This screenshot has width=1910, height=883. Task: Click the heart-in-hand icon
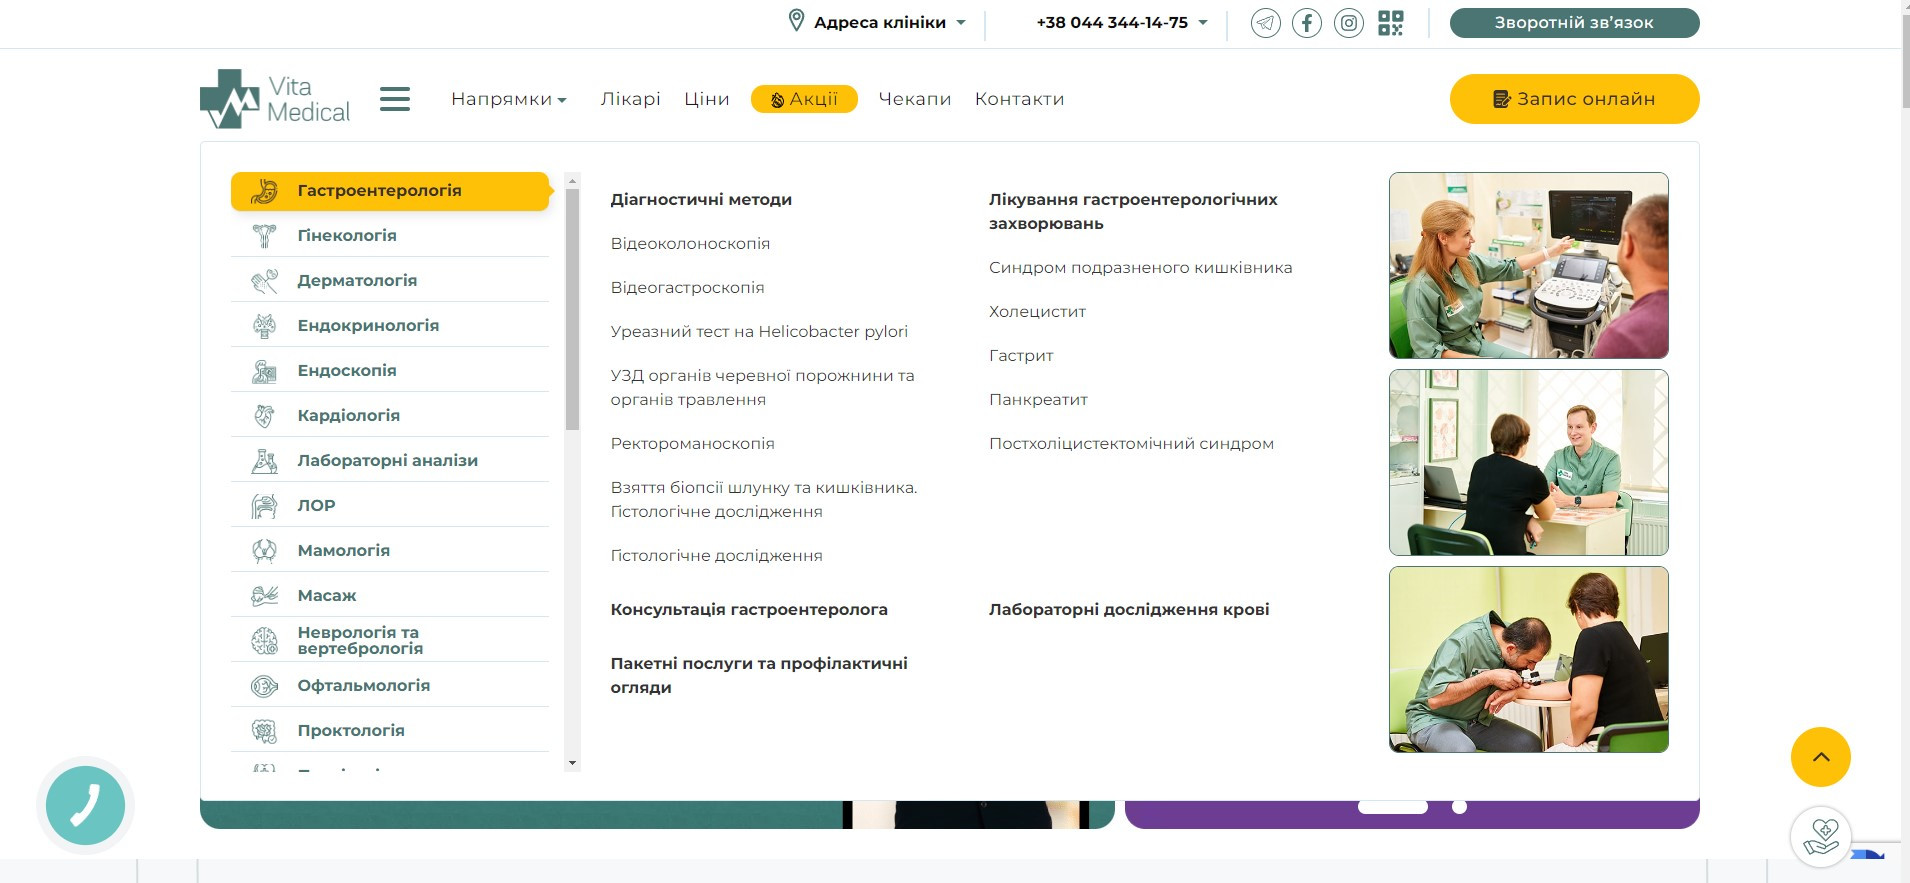1820,837
